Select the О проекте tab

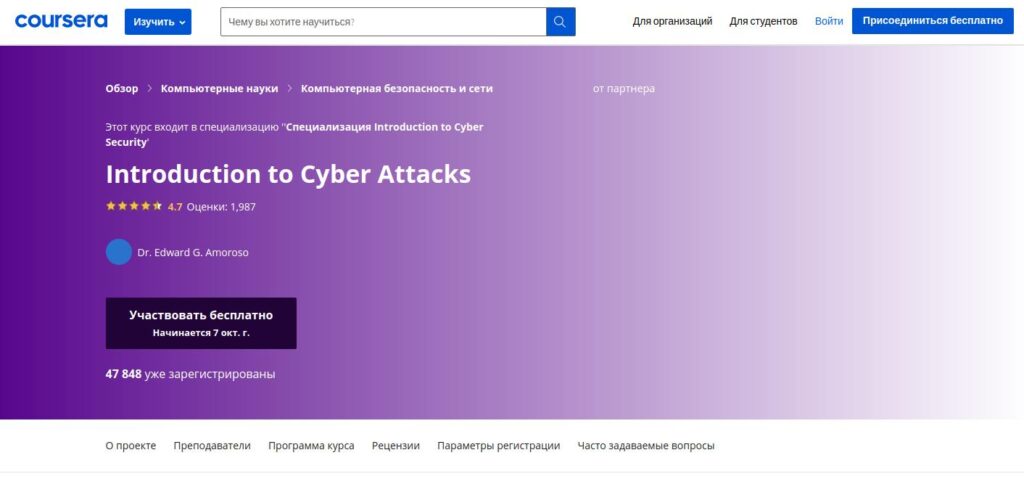tap(131, 446)
